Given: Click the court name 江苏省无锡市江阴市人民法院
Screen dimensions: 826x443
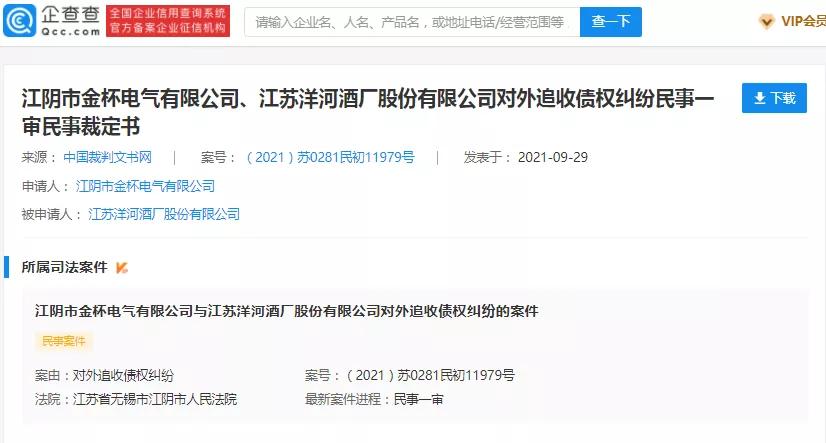Looking at the screenshot, I should pos(155,399).
